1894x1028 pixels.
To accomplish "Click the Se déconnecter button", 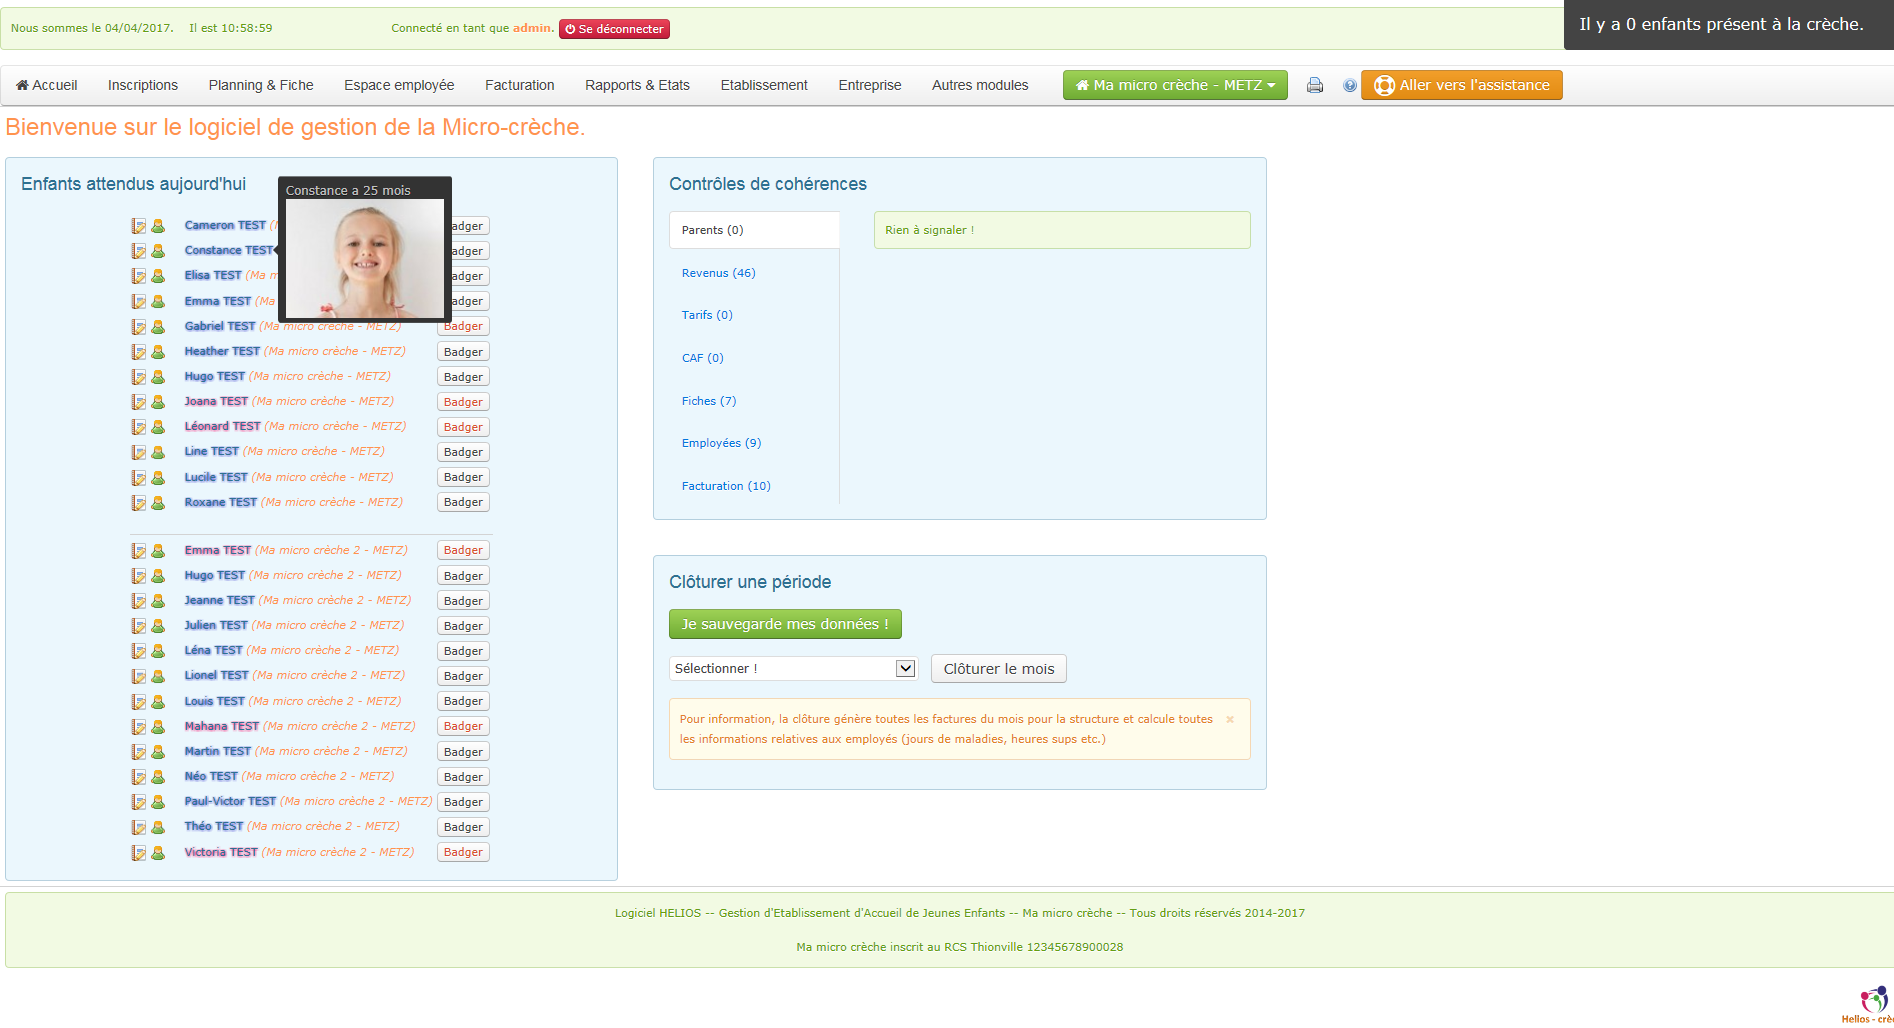I will pyautogui.click(x=614, y=29).
